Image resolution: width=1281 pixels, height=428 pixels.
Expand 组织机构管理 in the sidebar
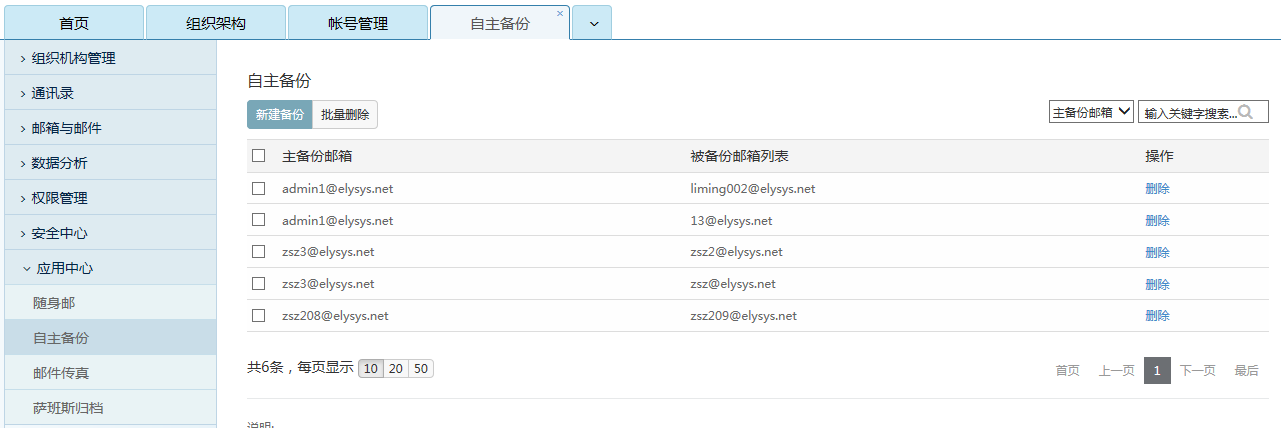73,58
